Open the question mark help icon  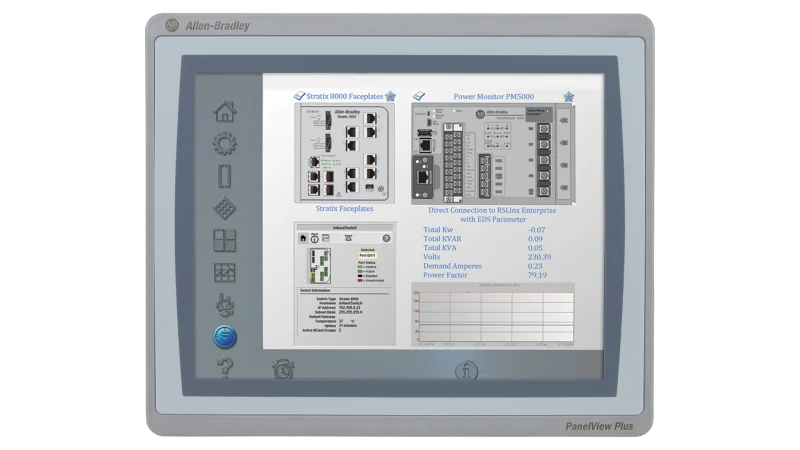pyautogui.click(x=225, y=367)
